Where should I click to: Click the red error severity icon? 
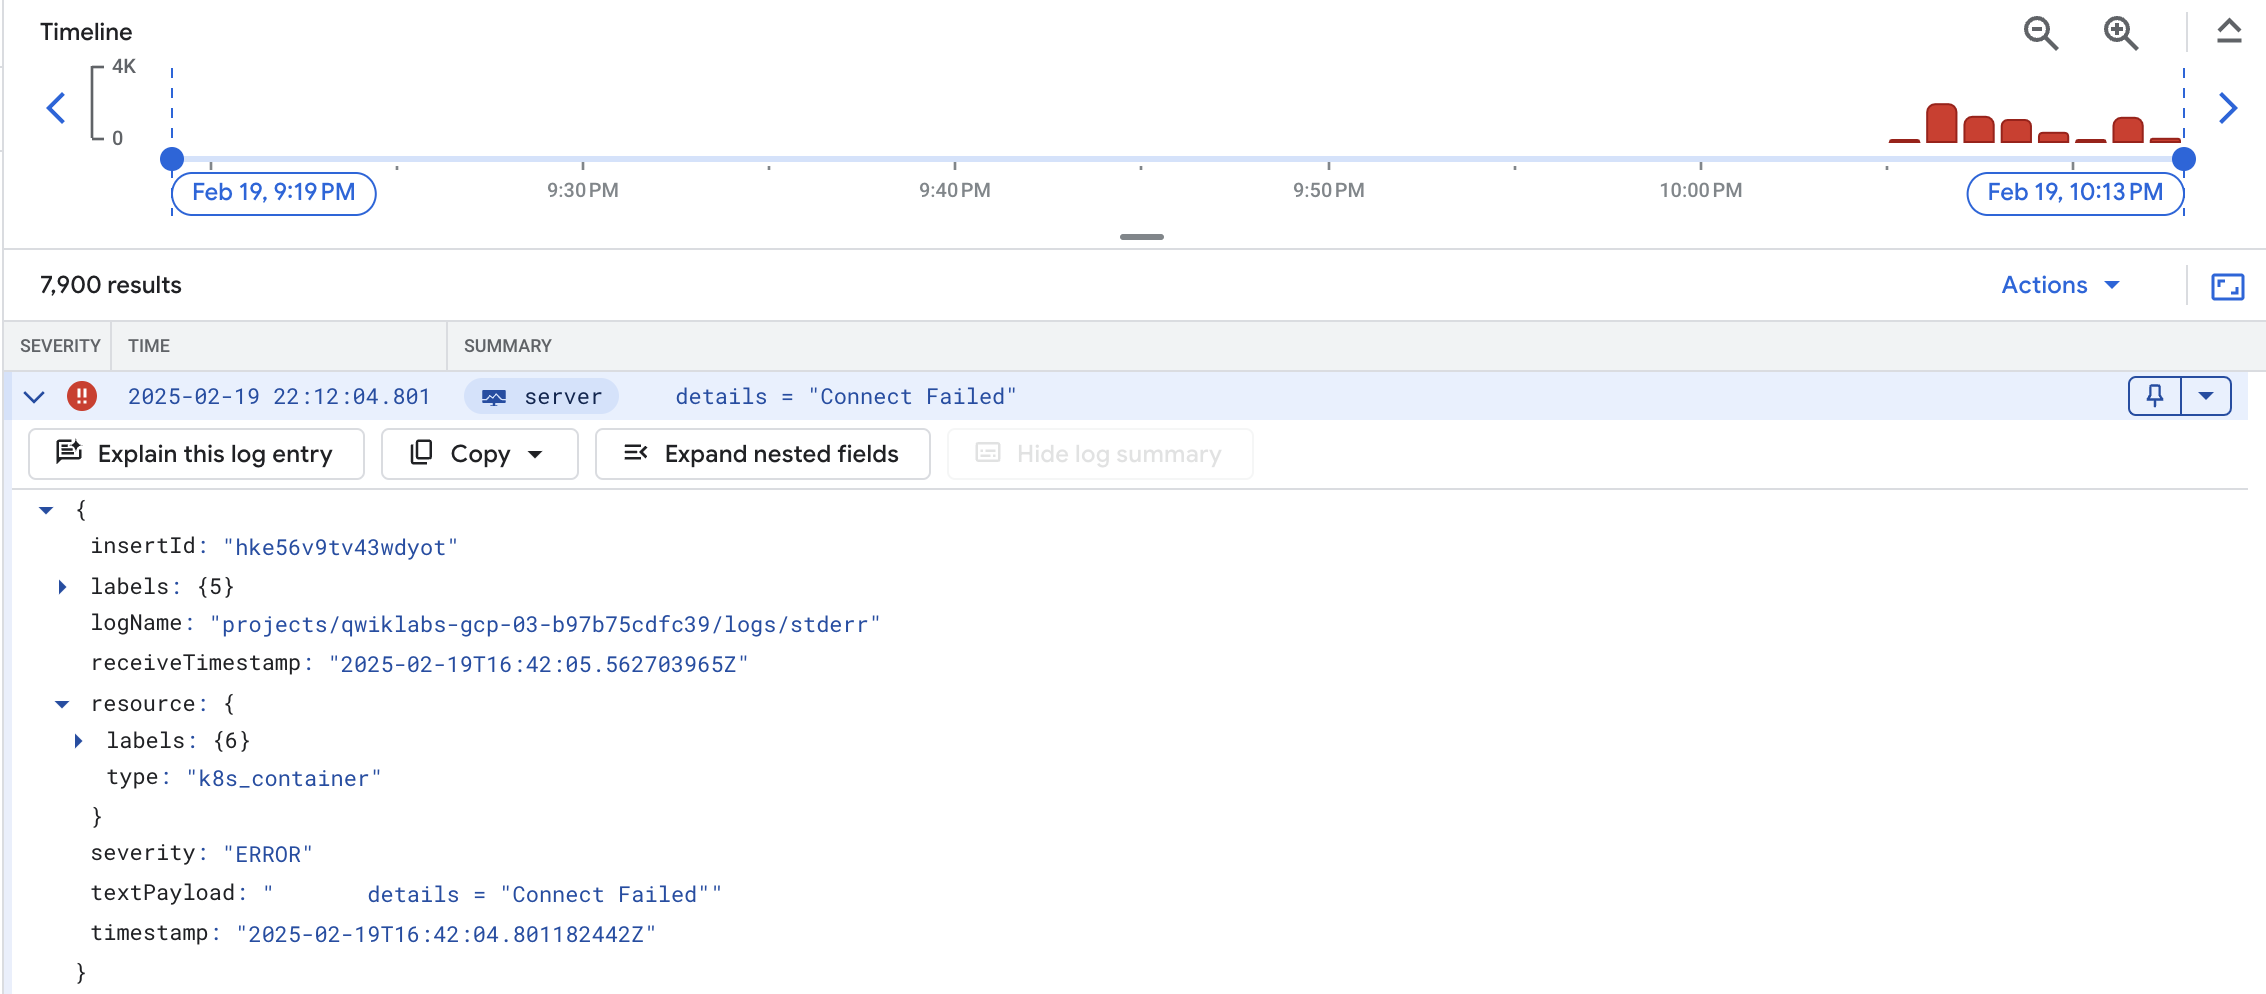[x=82, y=396]
